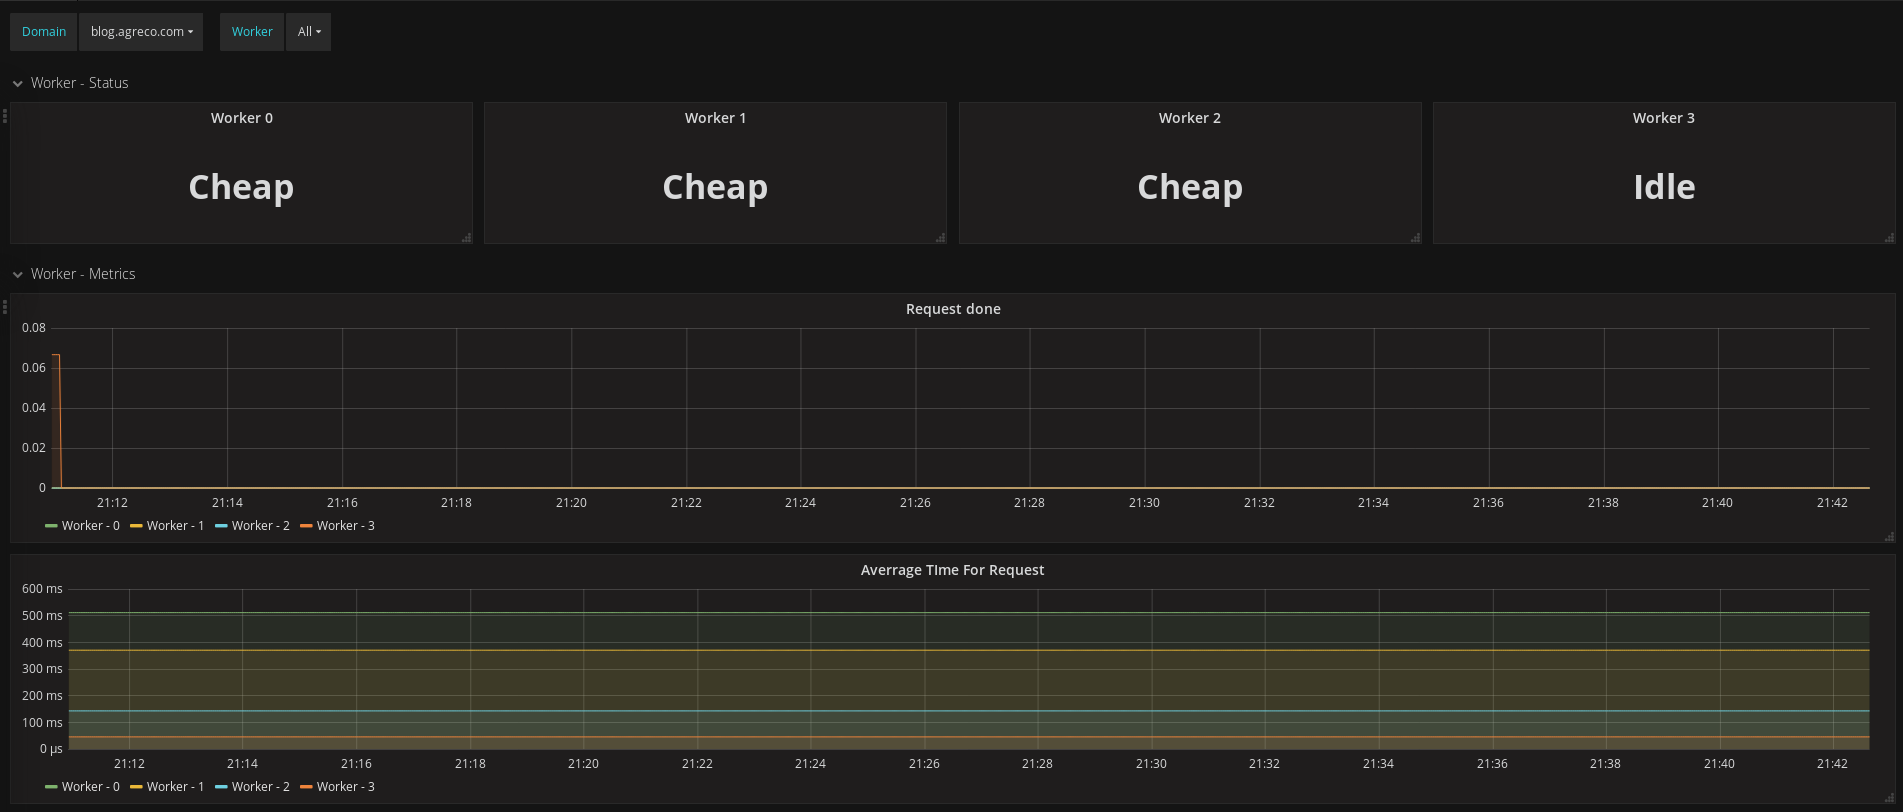Click the 21:36 x-axis label in Averrage Time graph
This screenshot has width=1903, height=812.
1492,764
